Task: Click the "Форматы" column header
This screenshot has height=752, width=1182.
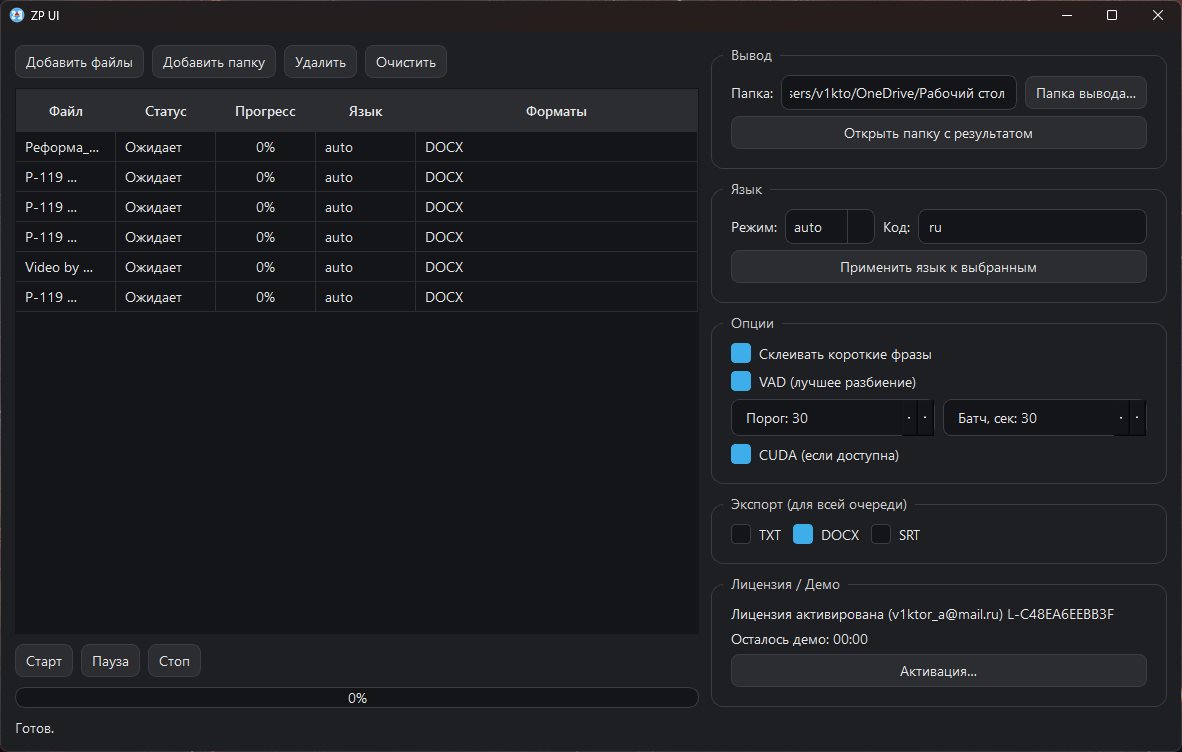Action: tap(556, 111)
